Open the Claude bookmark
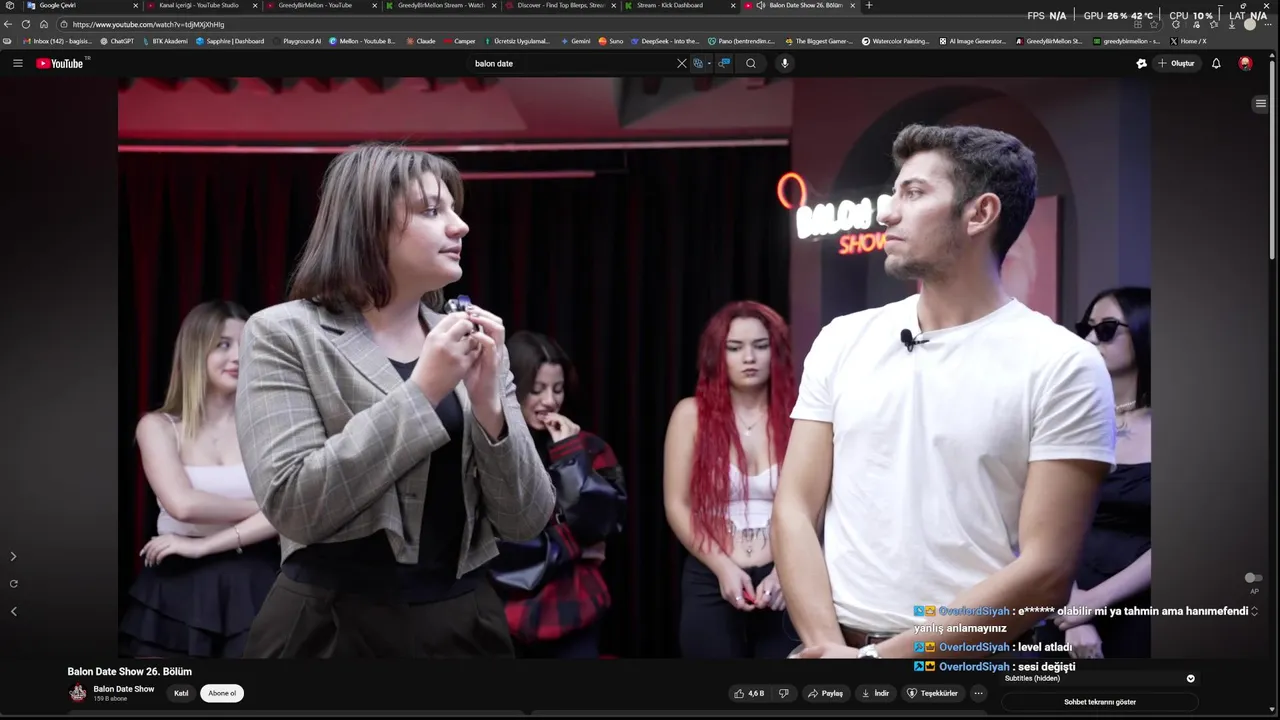 point(421,41)
